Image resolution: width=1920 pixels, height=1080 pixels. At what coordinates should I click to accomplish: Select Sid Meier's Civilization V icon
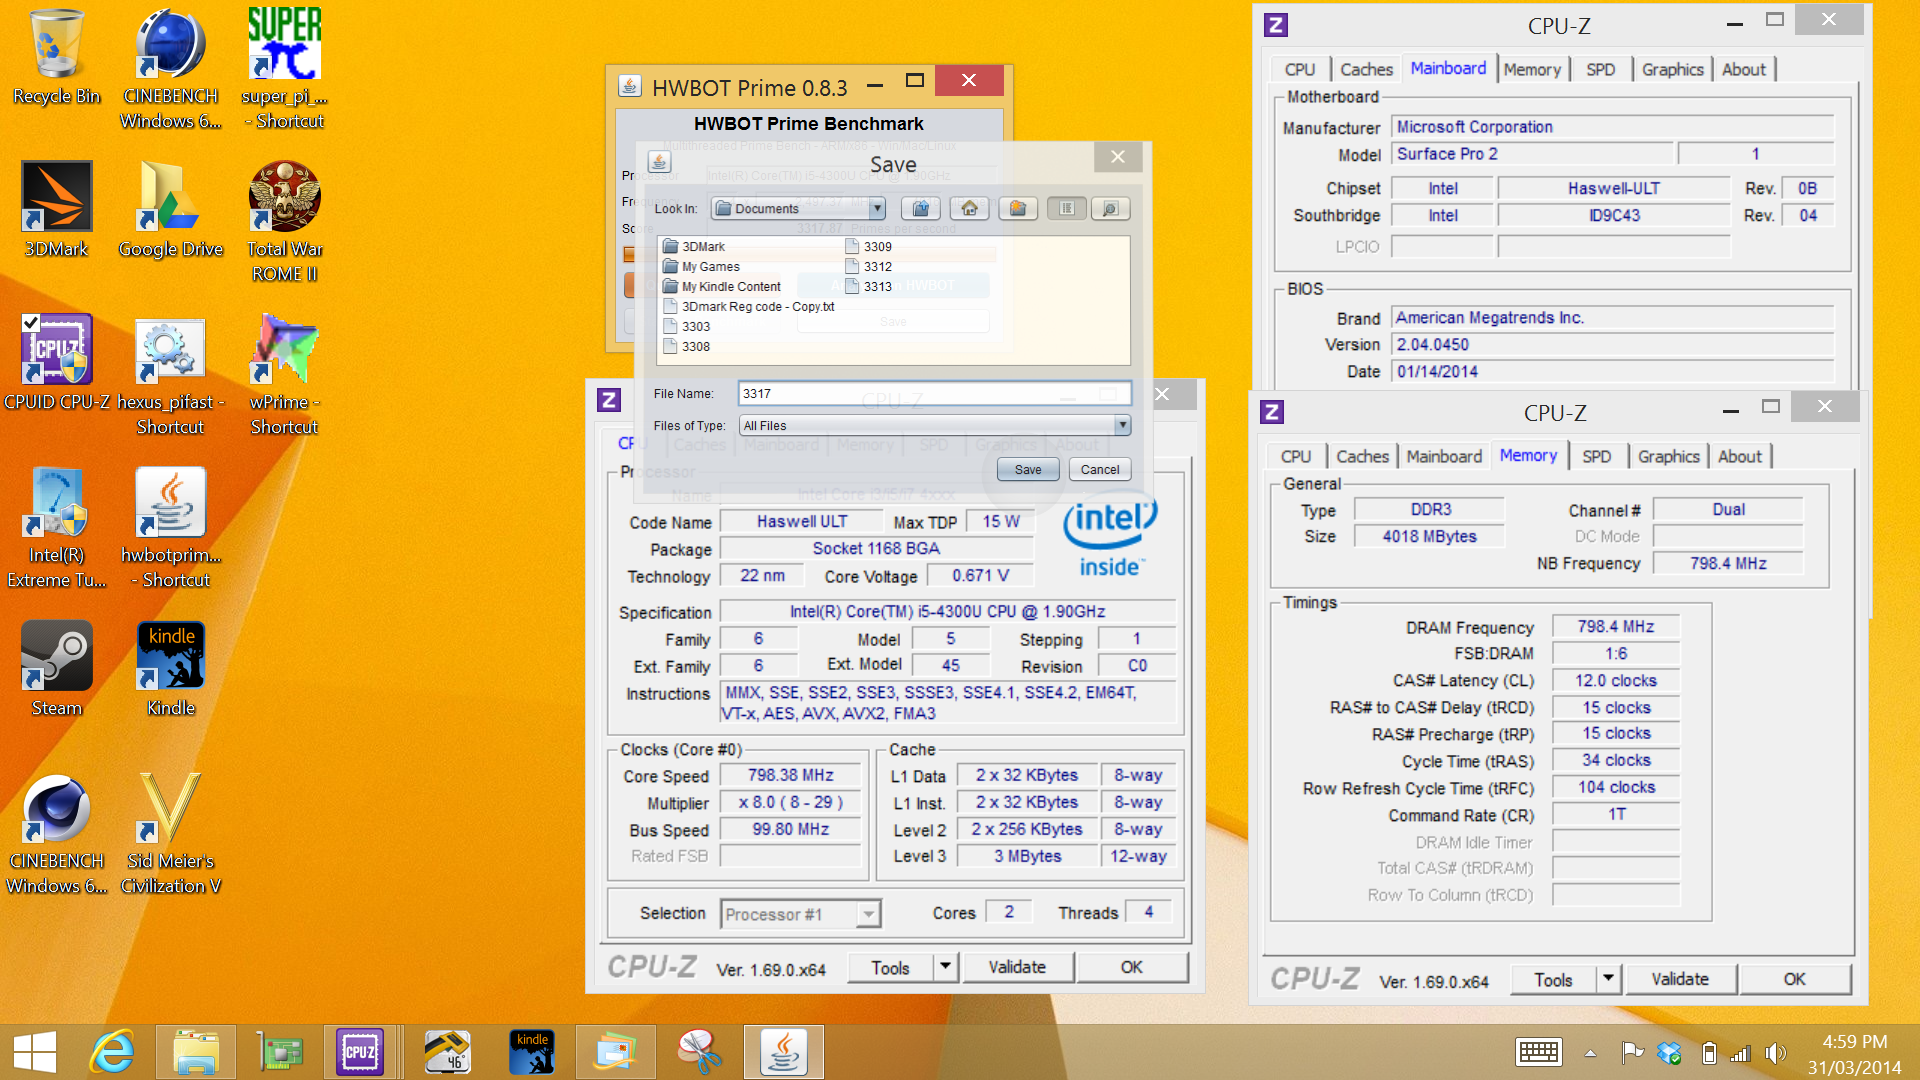click(x=171, y=834)
